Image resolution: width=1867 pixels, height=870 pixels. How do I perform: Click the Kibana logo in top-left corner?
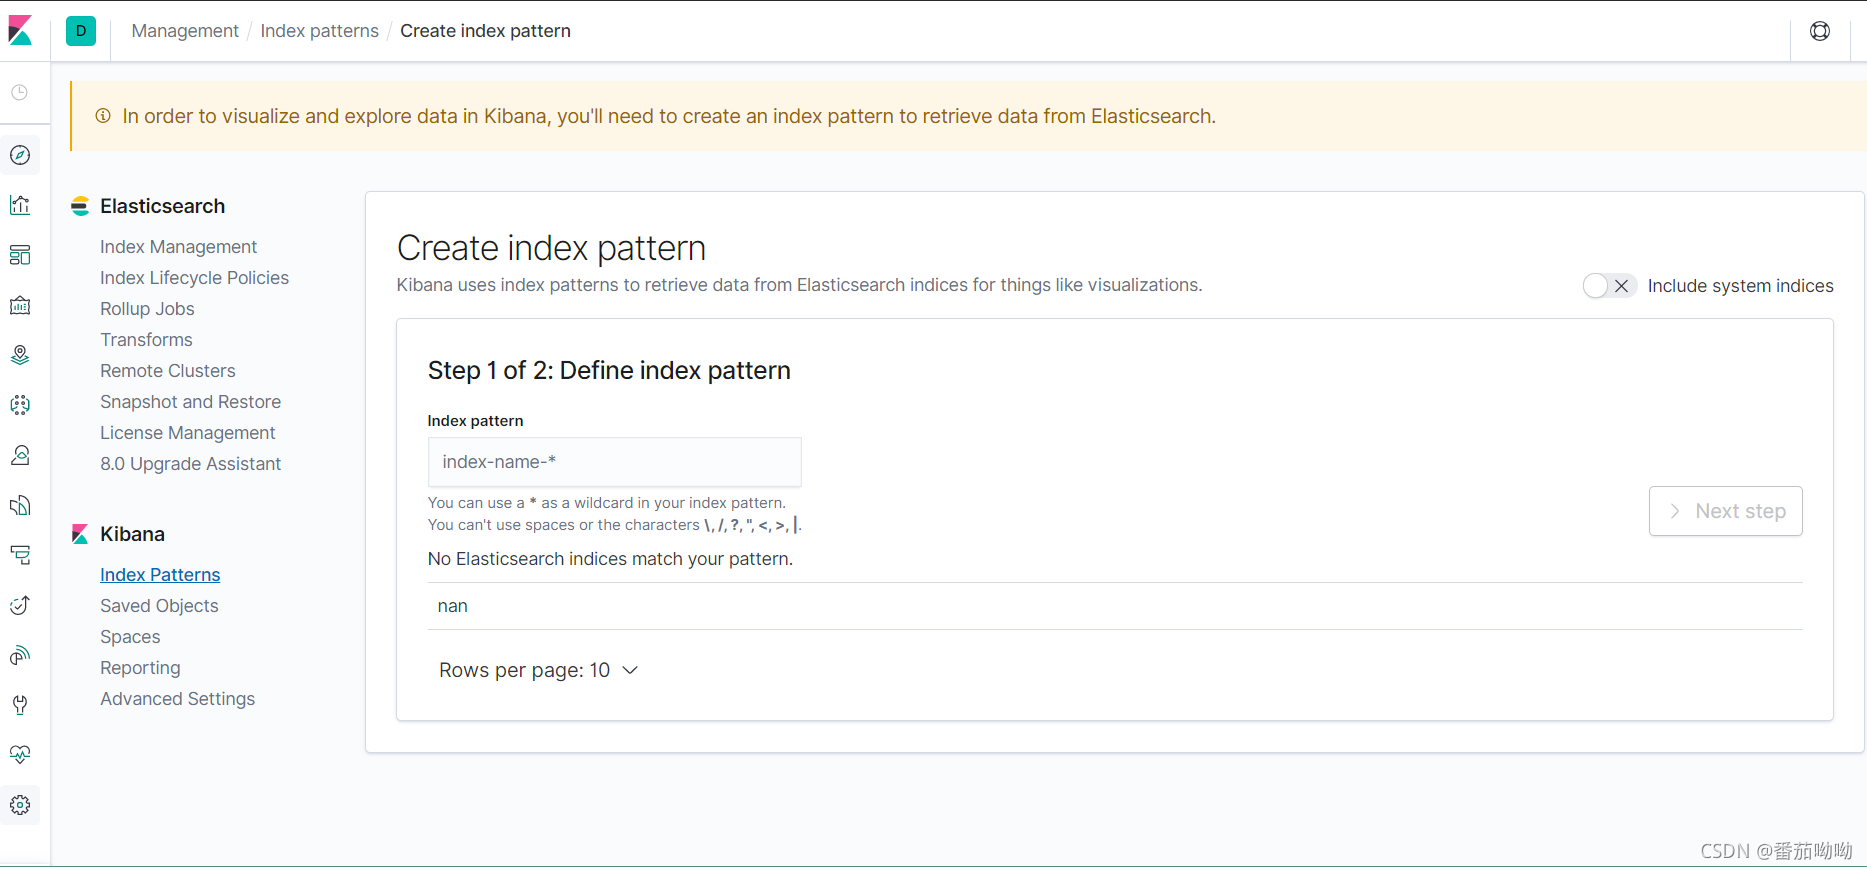(x=20, y=31)
